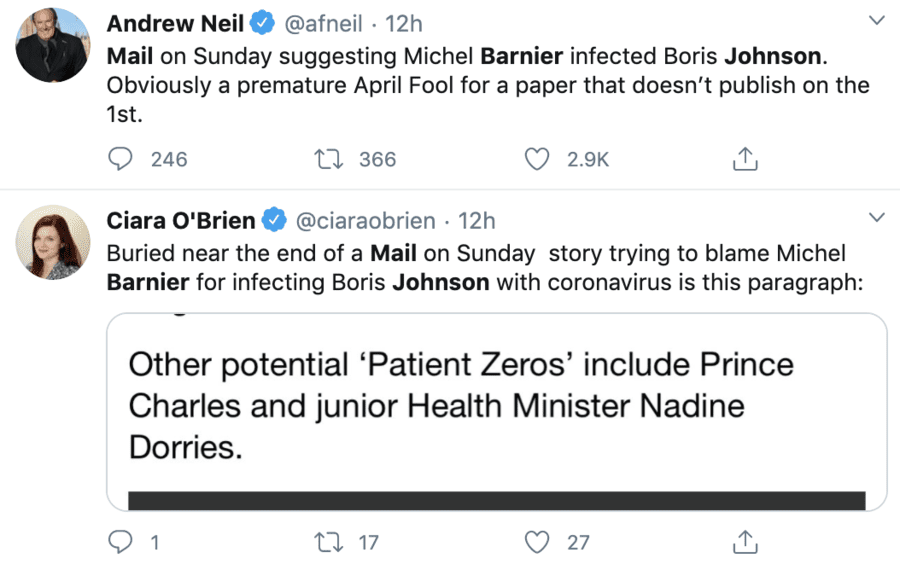Open the 12h timestamp on Ciara O'Brien's tweet
The height and width of the screenshot is (570, 900).
click(476, 220)
